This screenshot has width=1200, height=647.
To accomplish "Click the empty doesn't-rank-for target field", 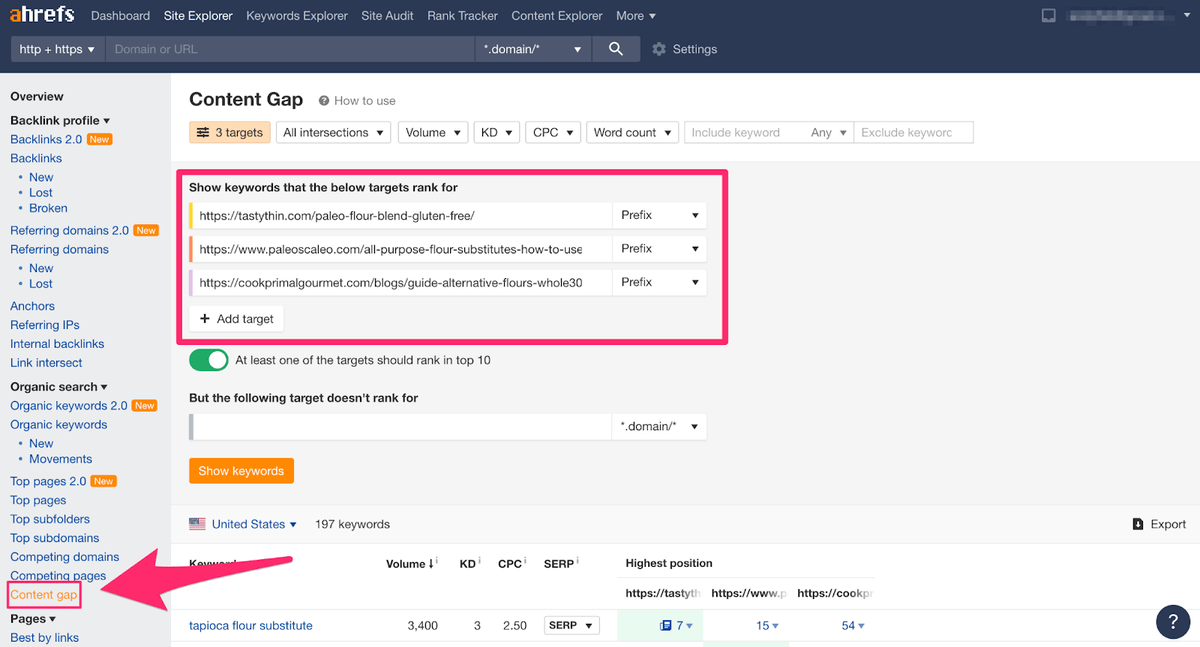I will (402, 427).
